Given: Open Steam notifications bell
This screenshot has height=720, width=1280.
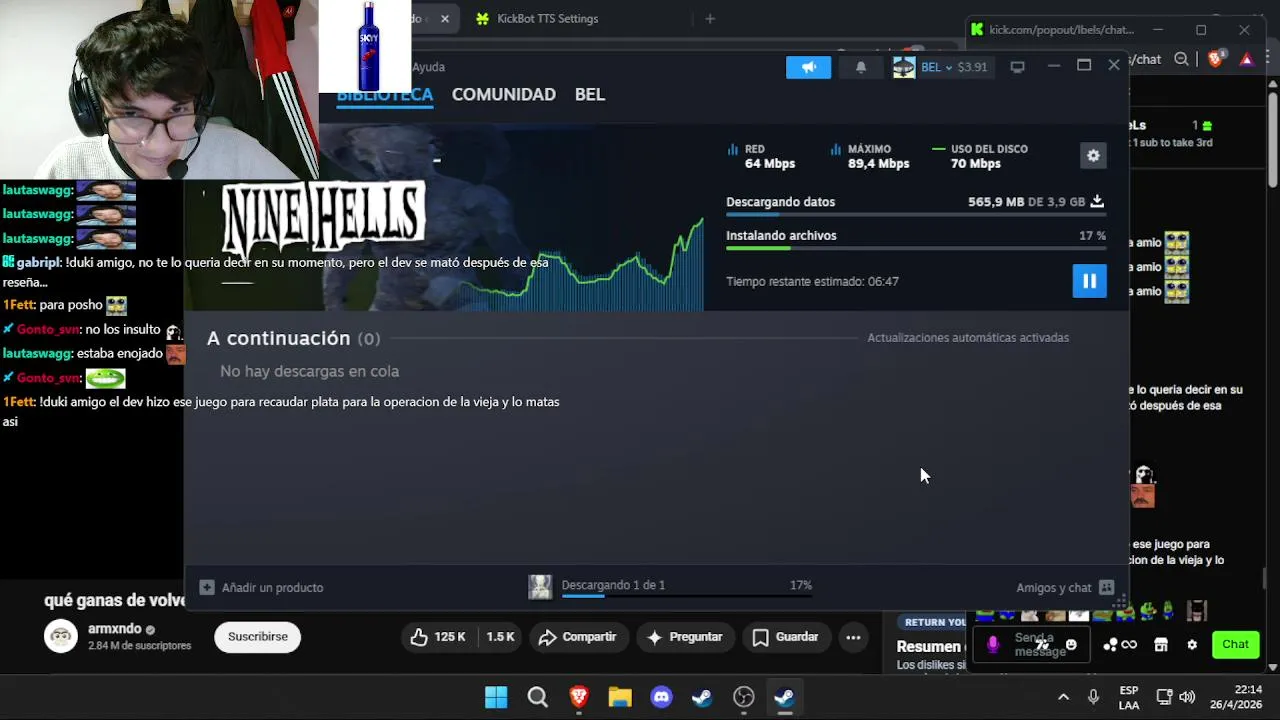Looking at the screenshot, I should 861,67.
